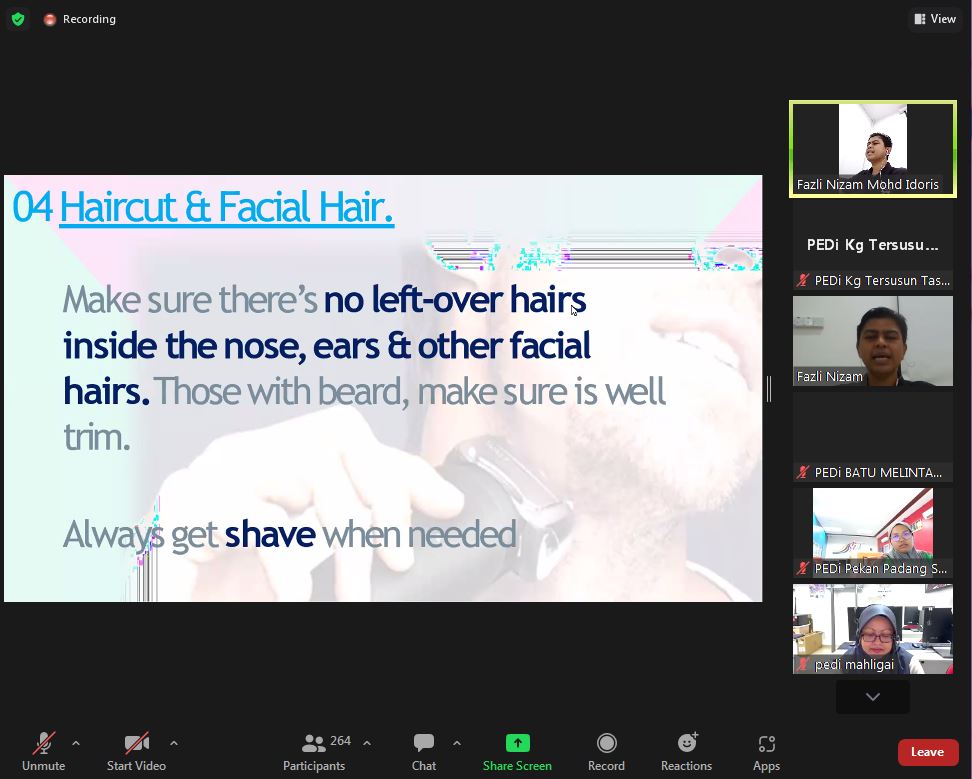This screenshot has height=779, width=972.
Task: Expand the arrow next to Participants
Action: 367,743
